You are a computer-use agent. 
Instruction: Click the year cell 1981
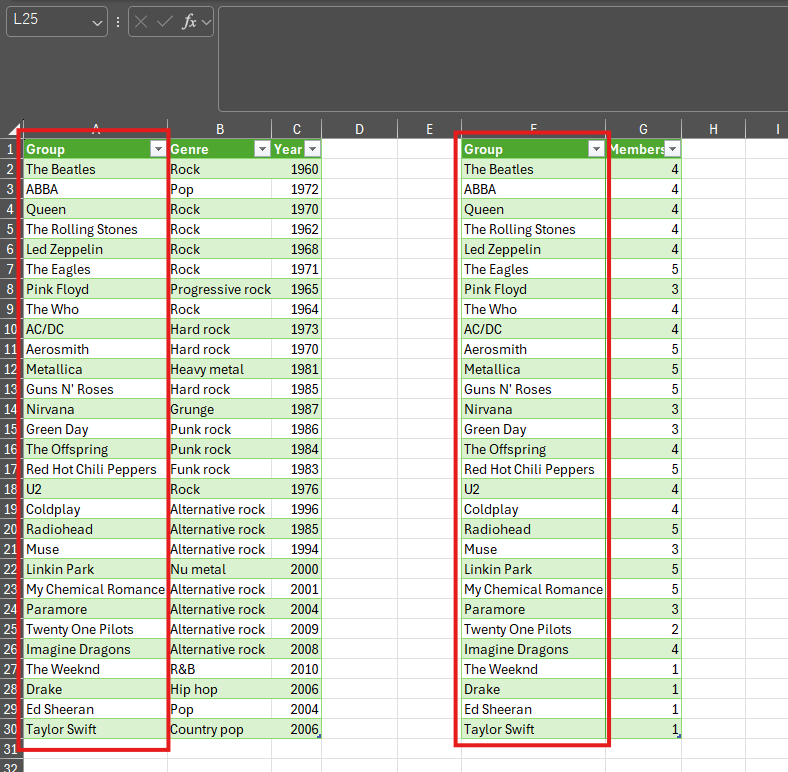coord(297,369)
